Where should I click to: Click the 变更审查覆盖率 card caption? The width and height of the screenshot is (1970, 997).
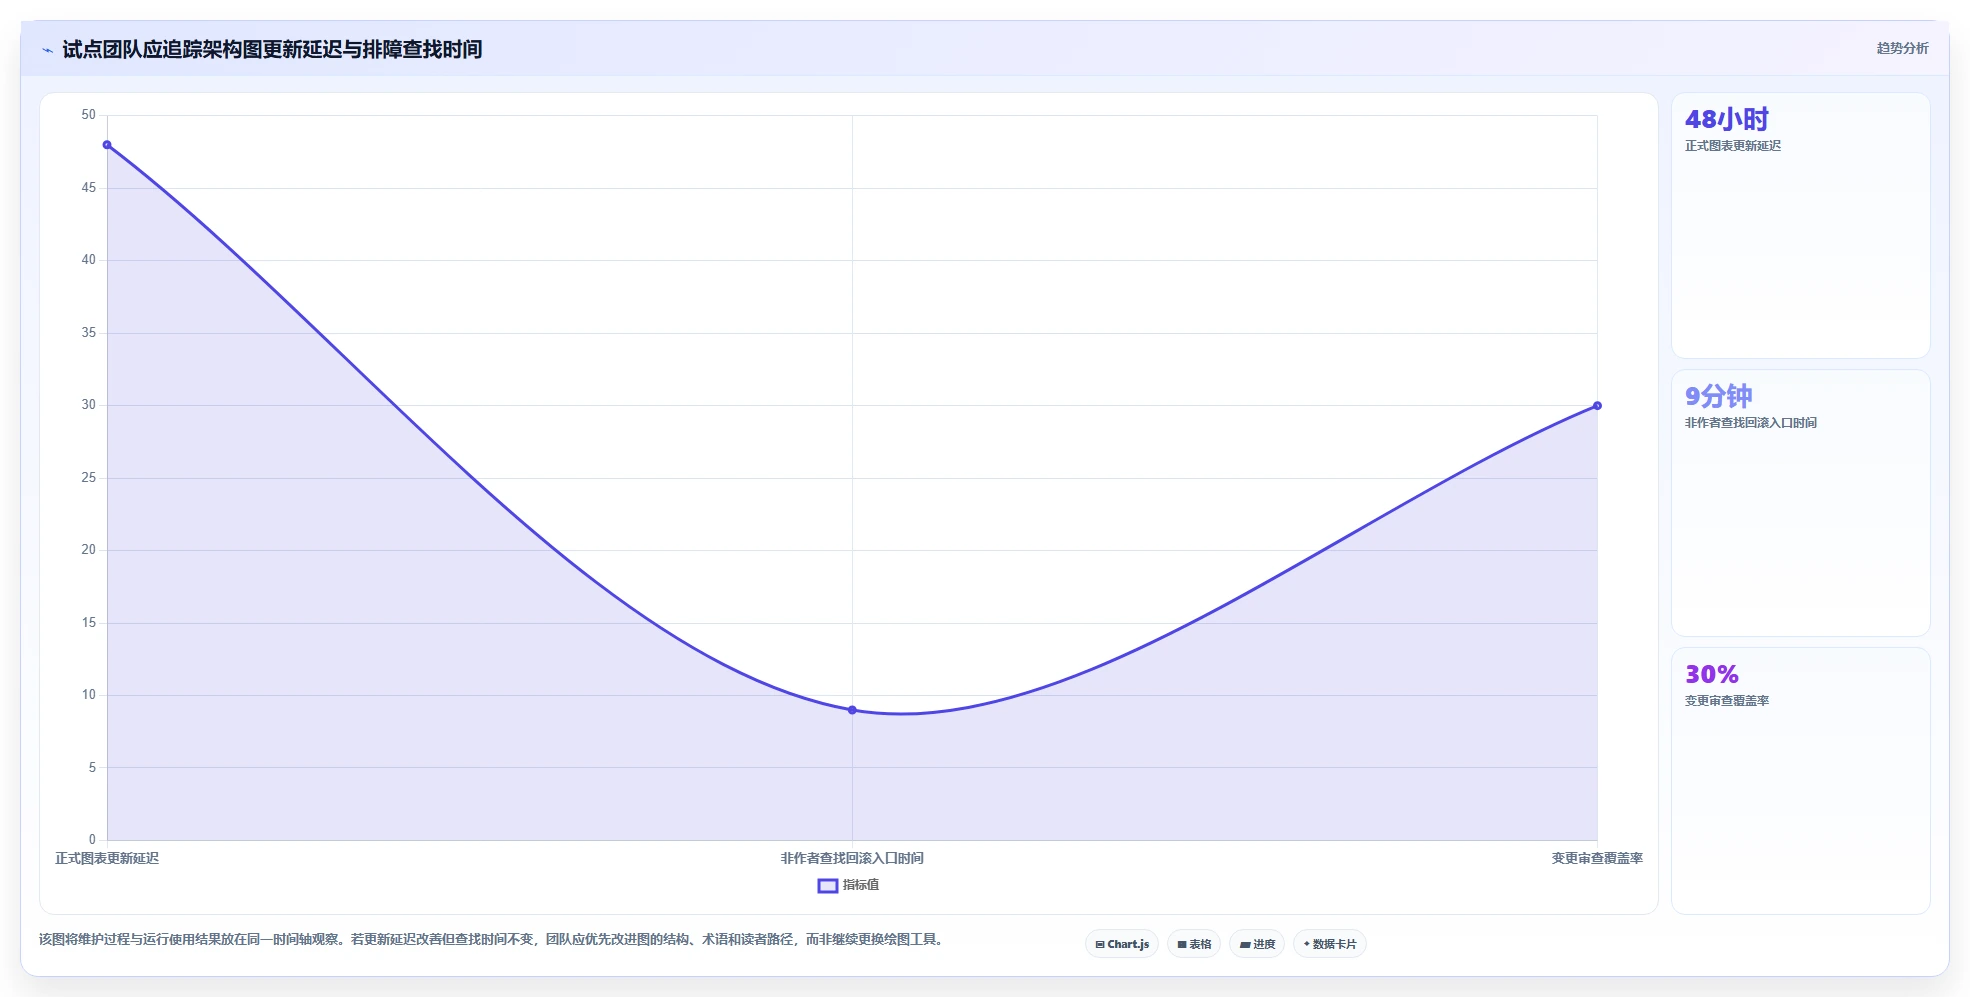1727,701
